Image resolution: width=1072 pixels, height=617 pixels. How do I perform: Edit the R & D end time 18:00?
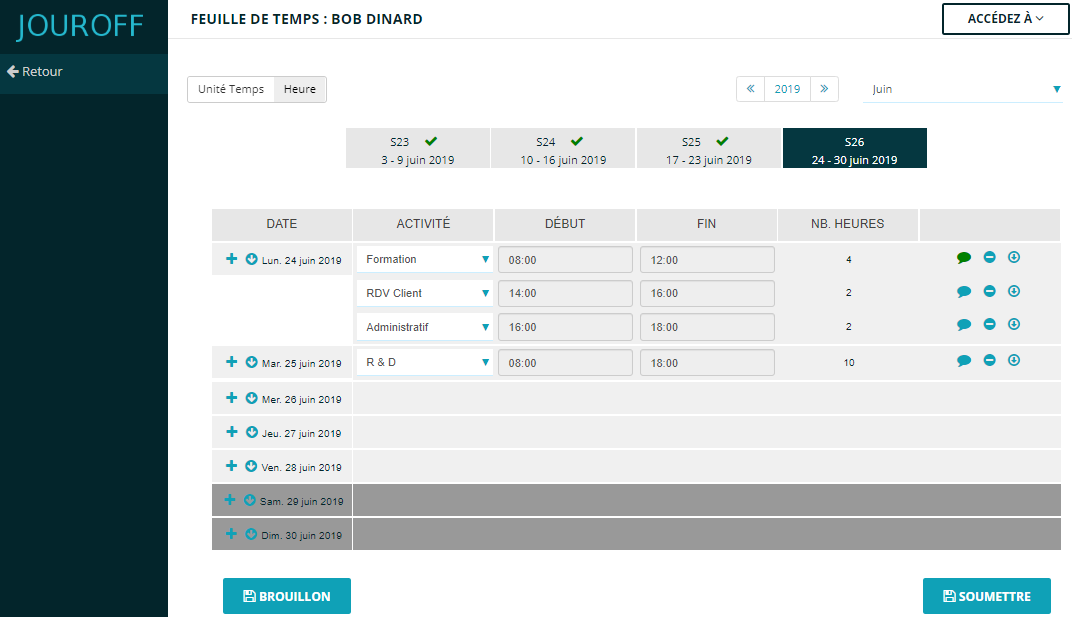coord(707,363)
